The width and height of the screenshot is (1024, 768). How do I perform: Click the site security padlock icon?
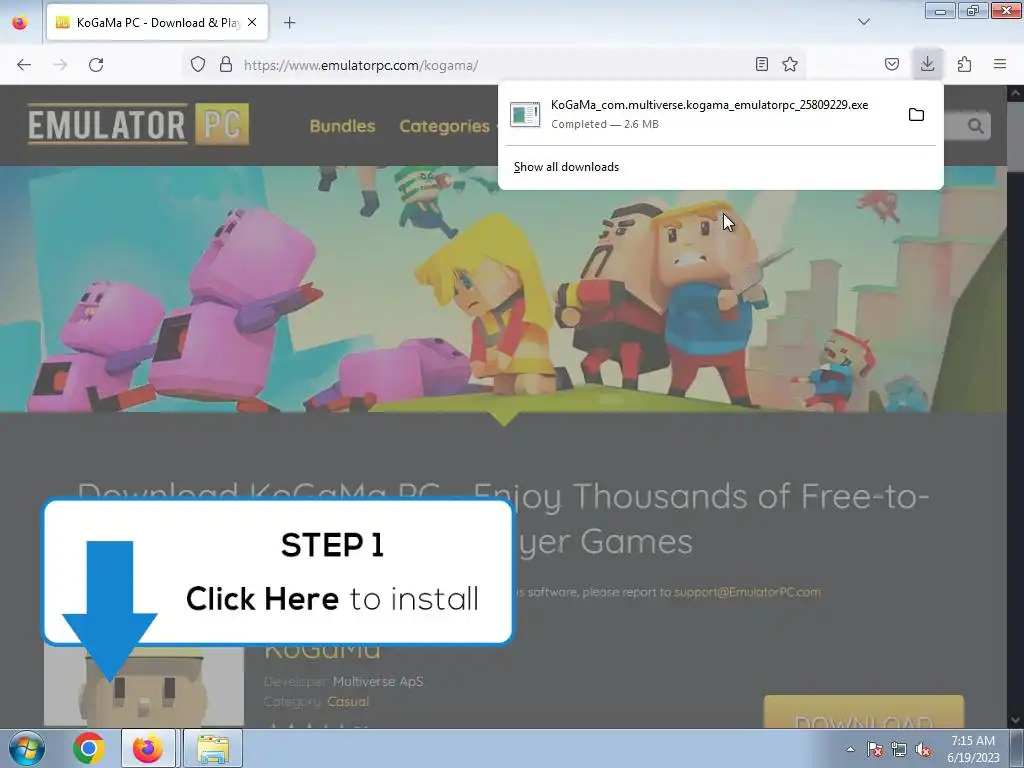pyautogui.click(x=226, y=65)
